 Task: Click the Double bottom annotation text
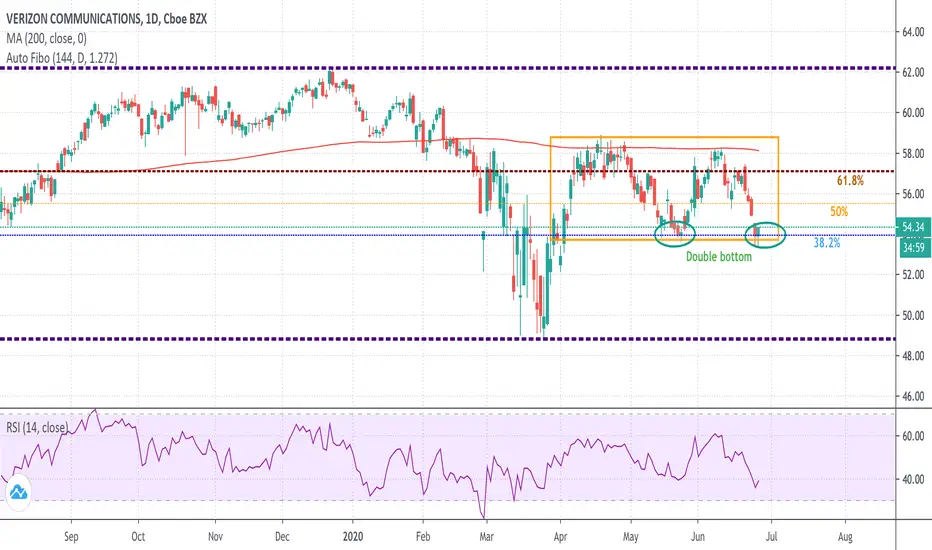[719, 257]
